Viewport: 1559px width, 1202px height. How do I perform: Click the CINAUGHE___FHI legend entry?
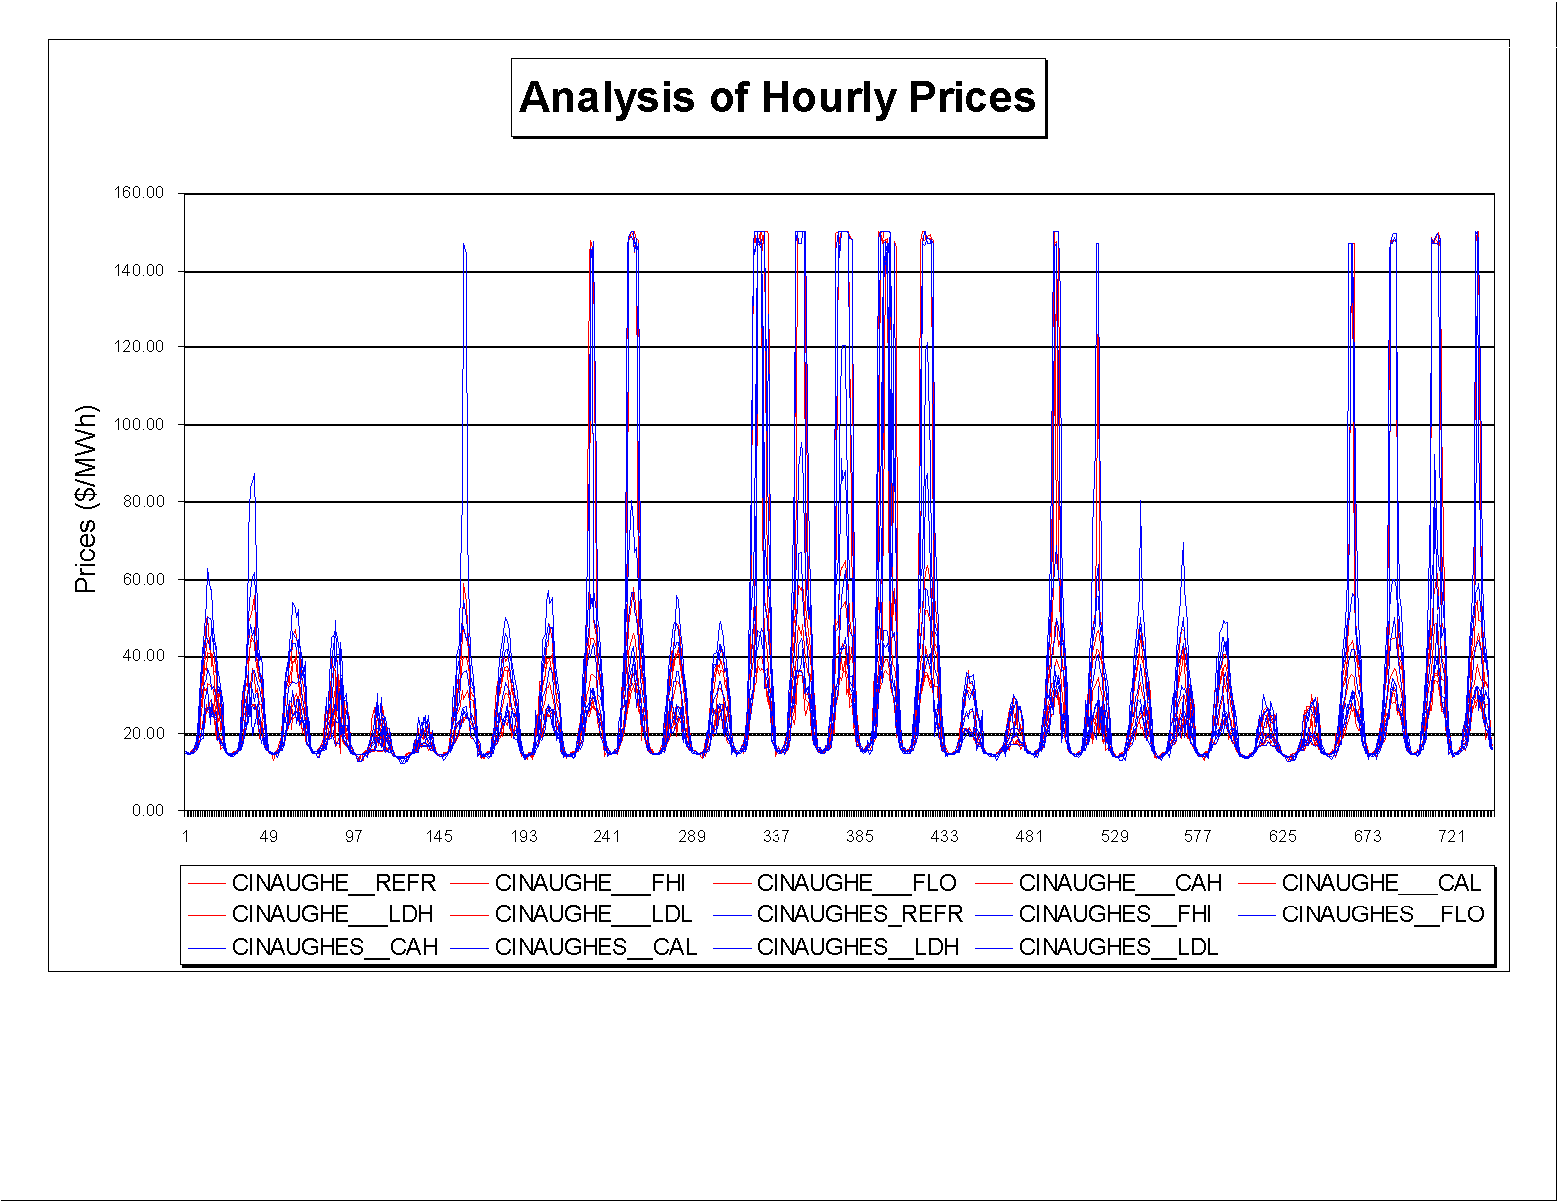coord(590,883)
